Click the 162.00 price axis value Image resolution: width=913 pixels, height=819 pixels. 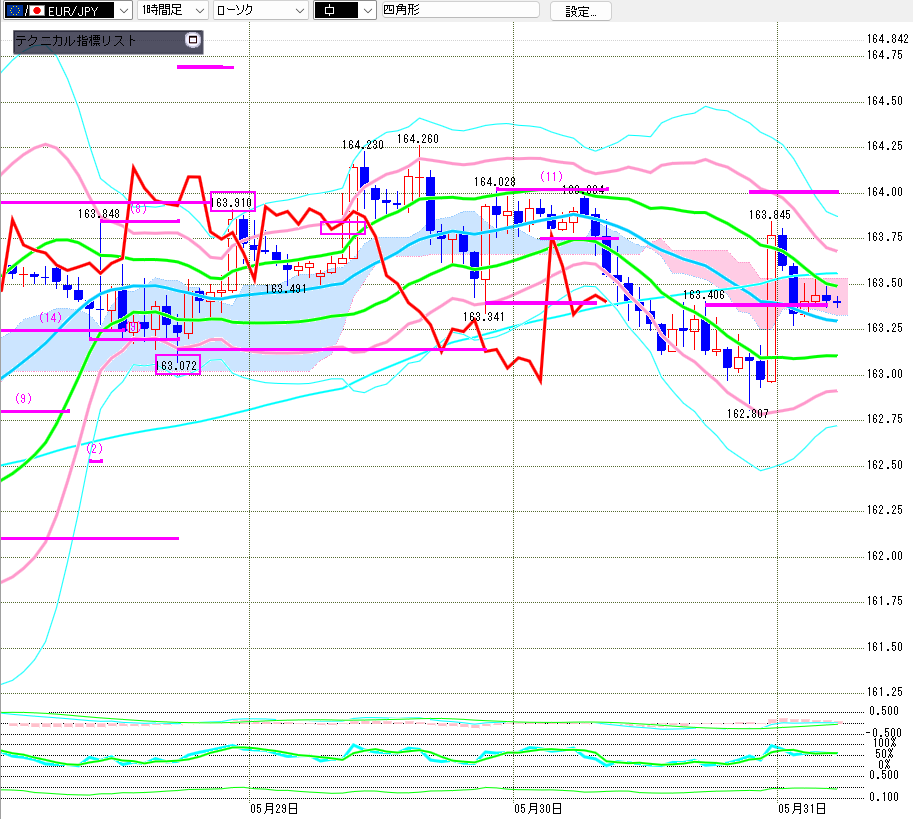[x=884, y=556]
